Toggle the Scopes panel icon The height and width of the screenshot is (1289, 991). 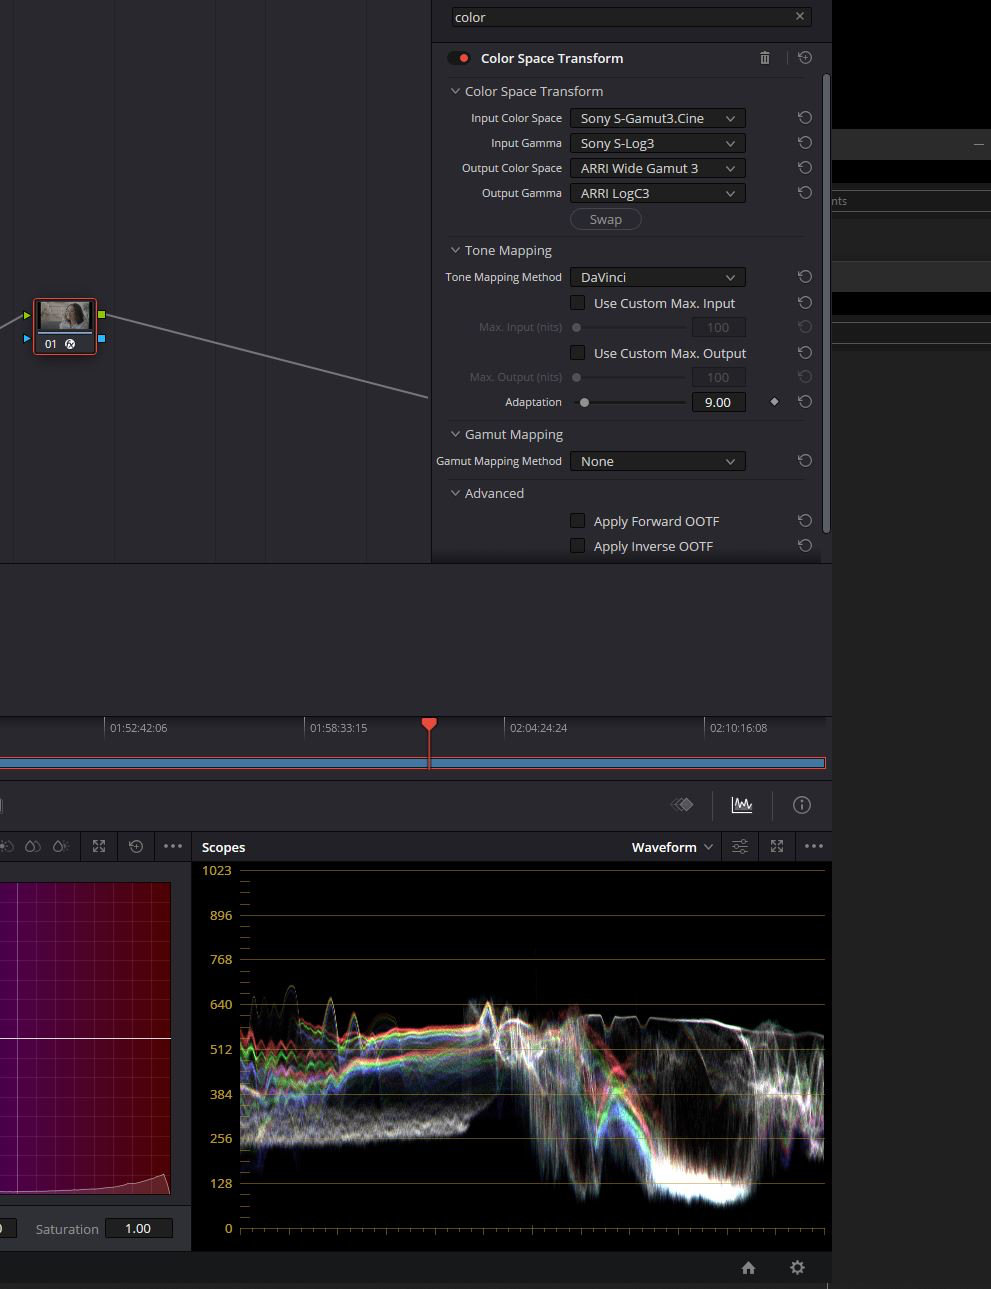click(742, 805)
